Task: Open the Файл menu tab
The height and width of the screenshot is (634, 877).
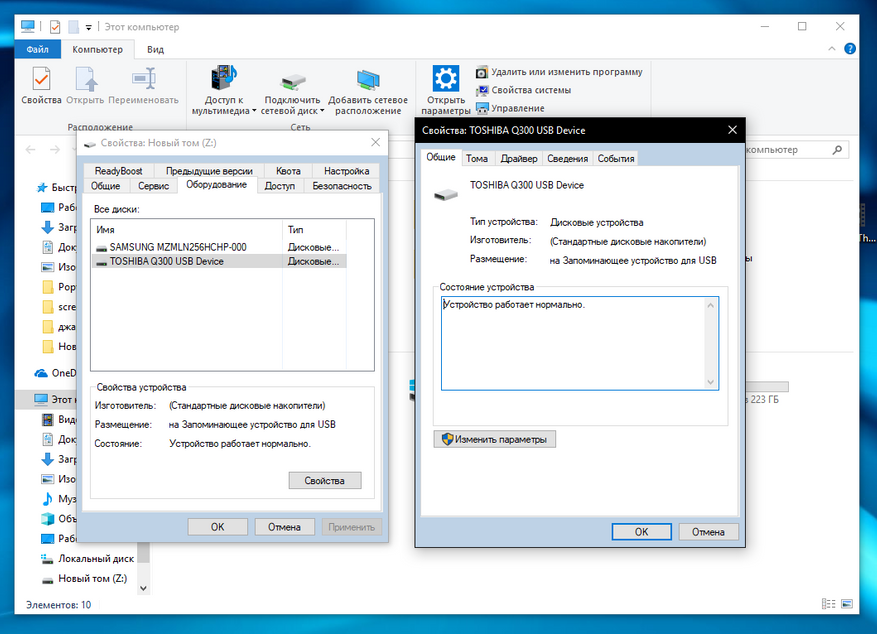Action: (x=37, y=49)
